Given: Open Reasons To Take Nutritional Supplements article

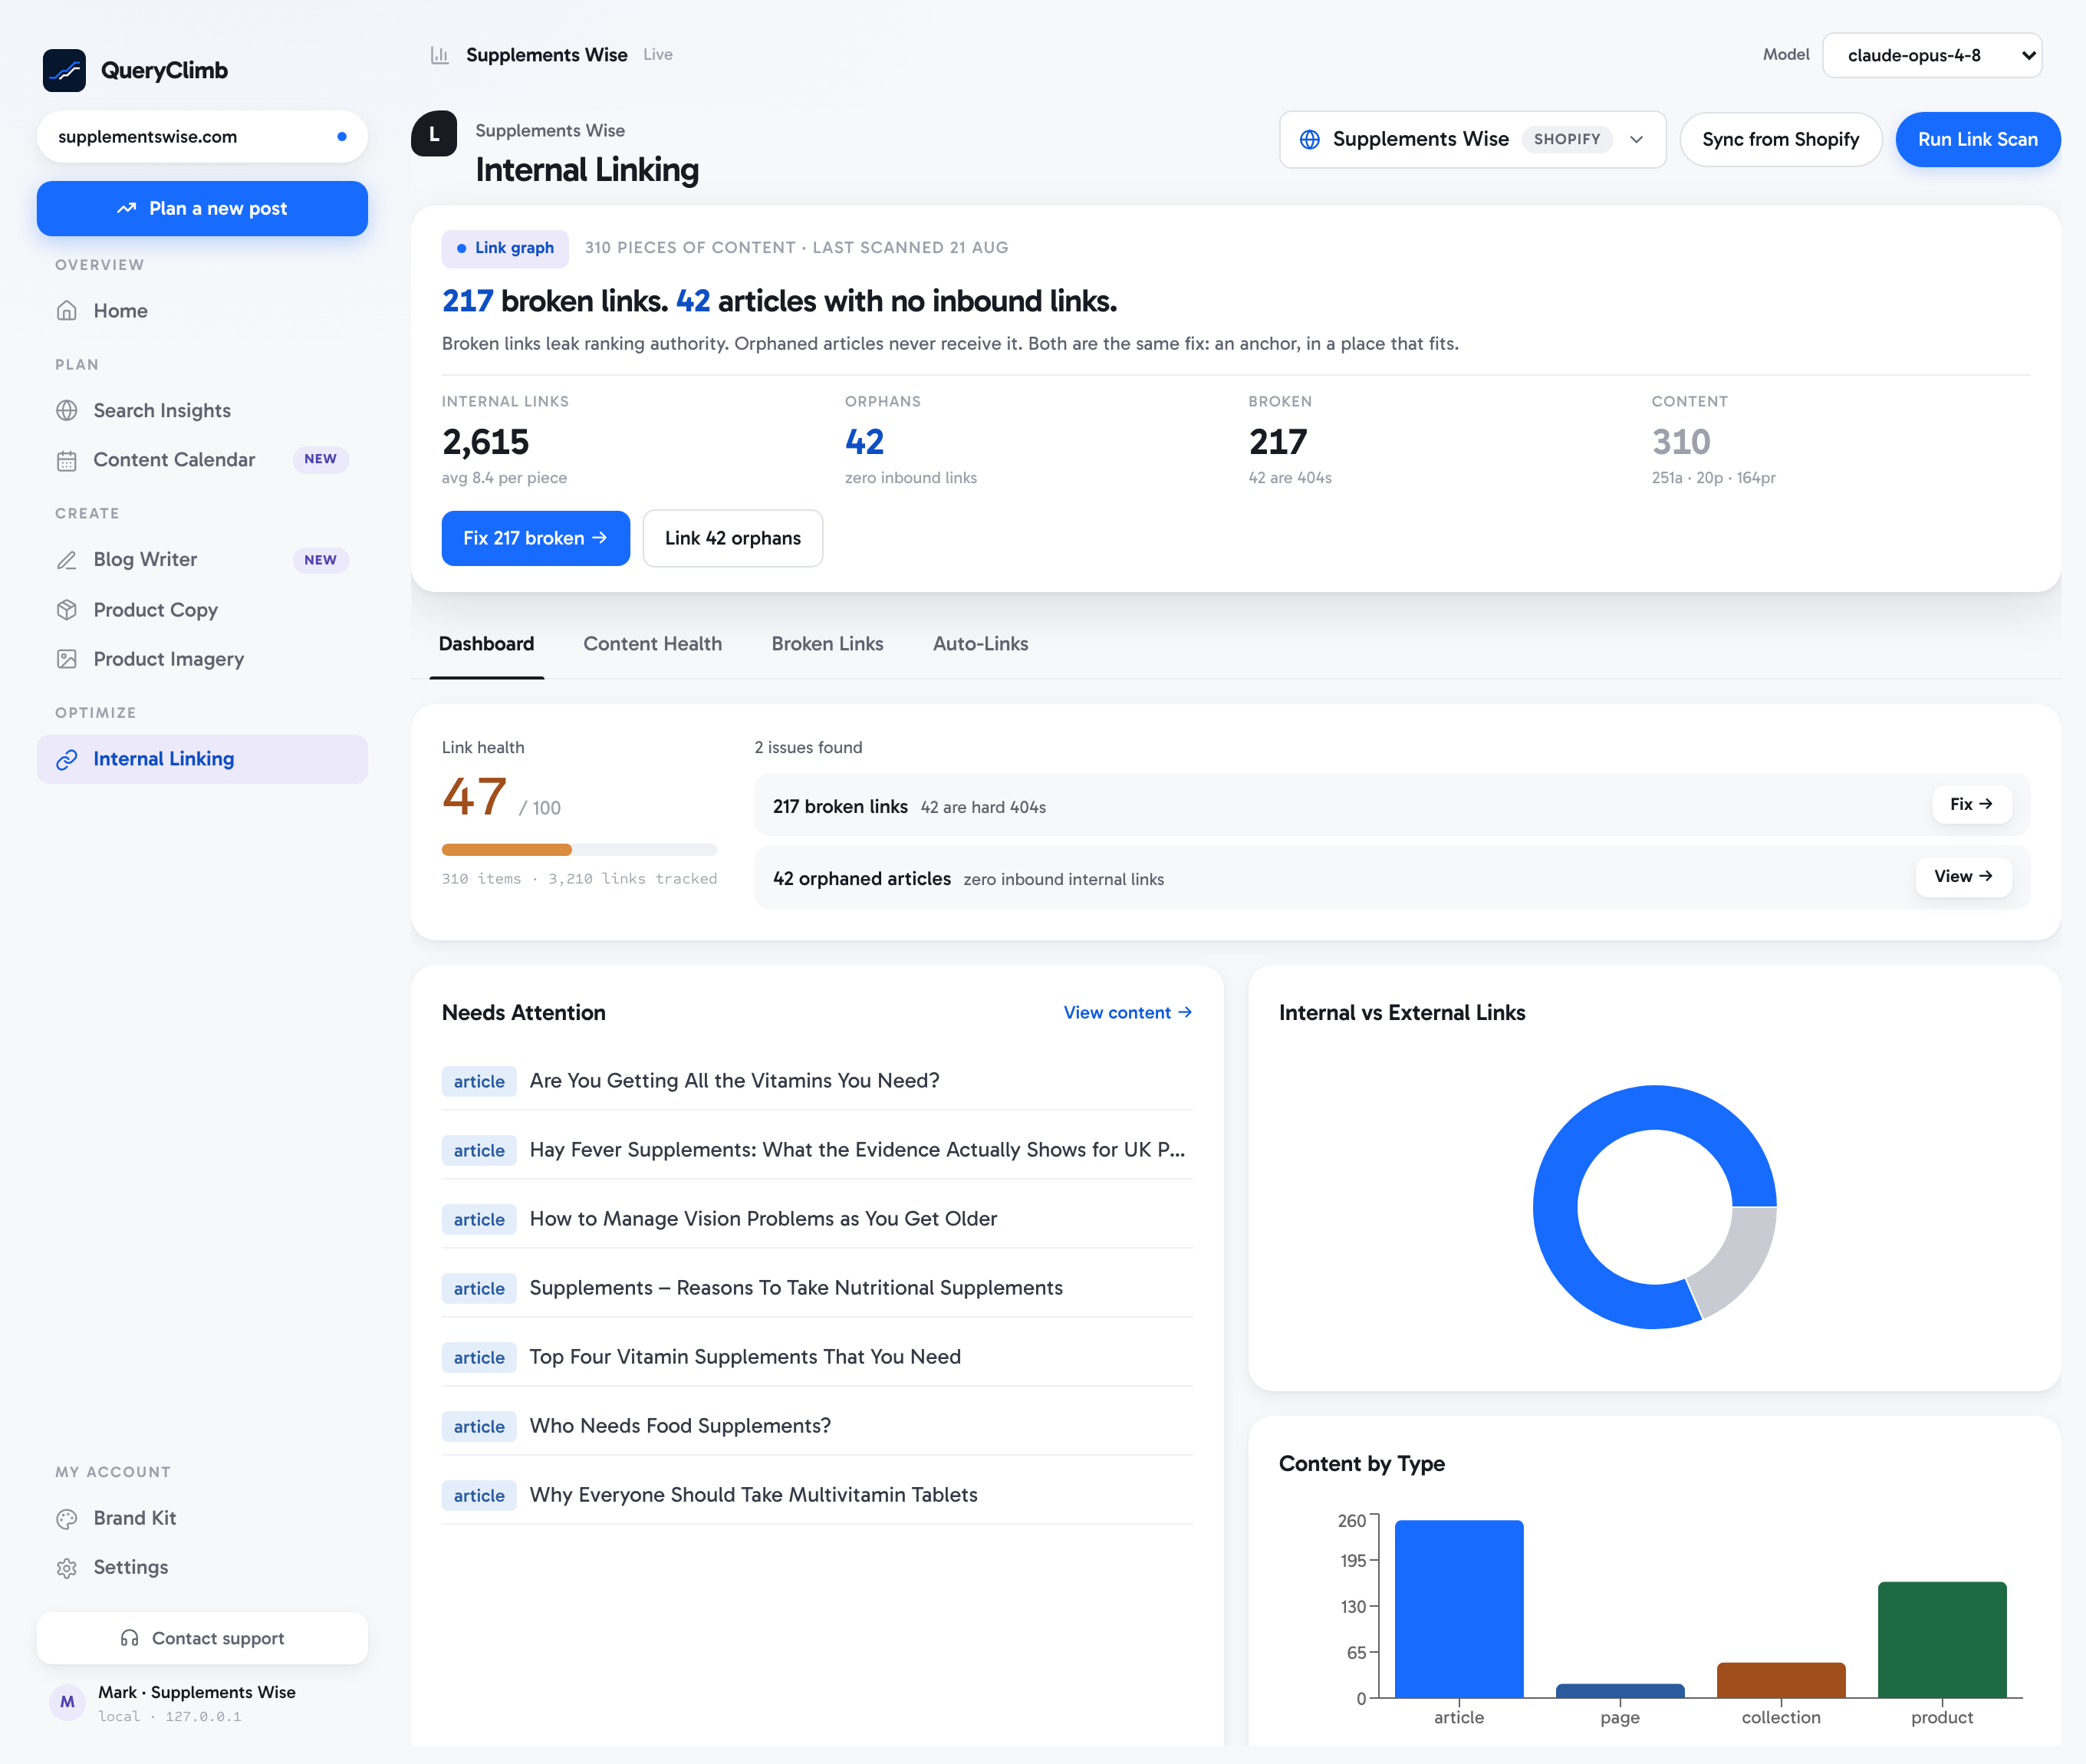Looking at the screenshot, I should coord(817,1288).
